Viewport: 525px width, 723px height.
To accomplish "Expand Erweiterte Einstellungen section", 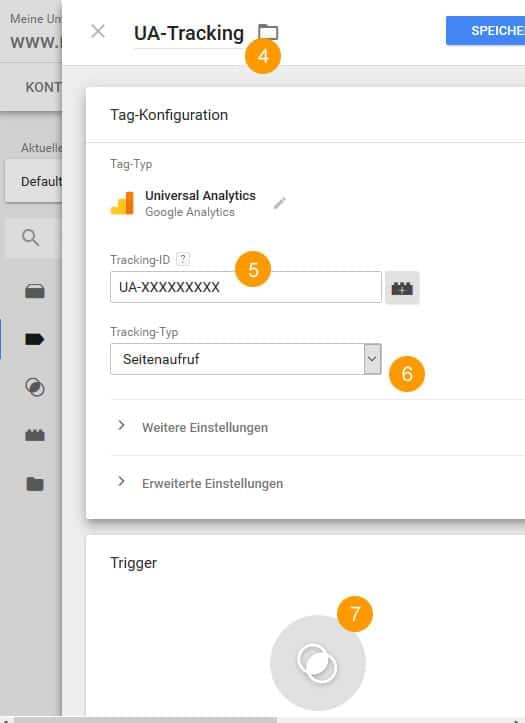I will point(212,483).
